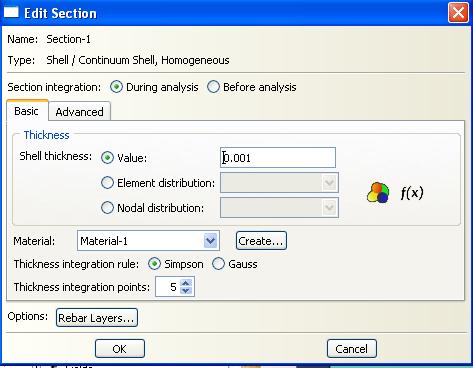Choose the Element distribution option
This screenshot has width=473, height=368.
tap(107, 183)
